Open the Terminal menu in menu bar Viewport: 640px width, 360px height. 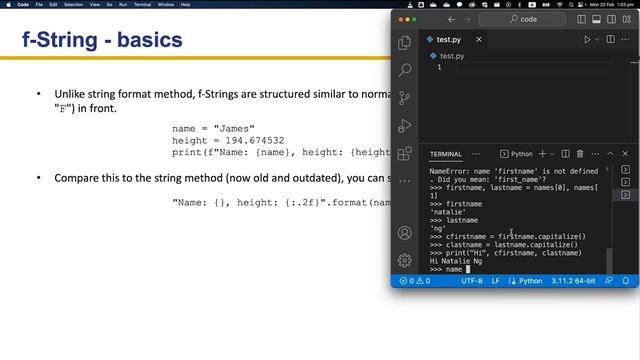[142, 4]
